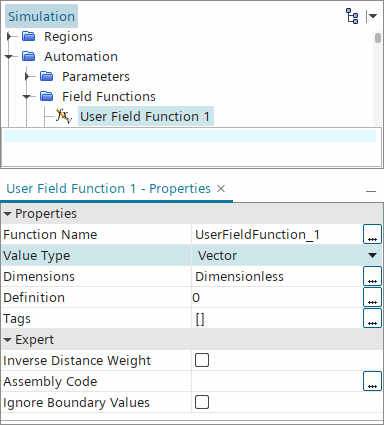The width and height of the screenshot is (384, 425).
Task: Open Function Name editor ellipsis button
Action: [x=372, y=234]
